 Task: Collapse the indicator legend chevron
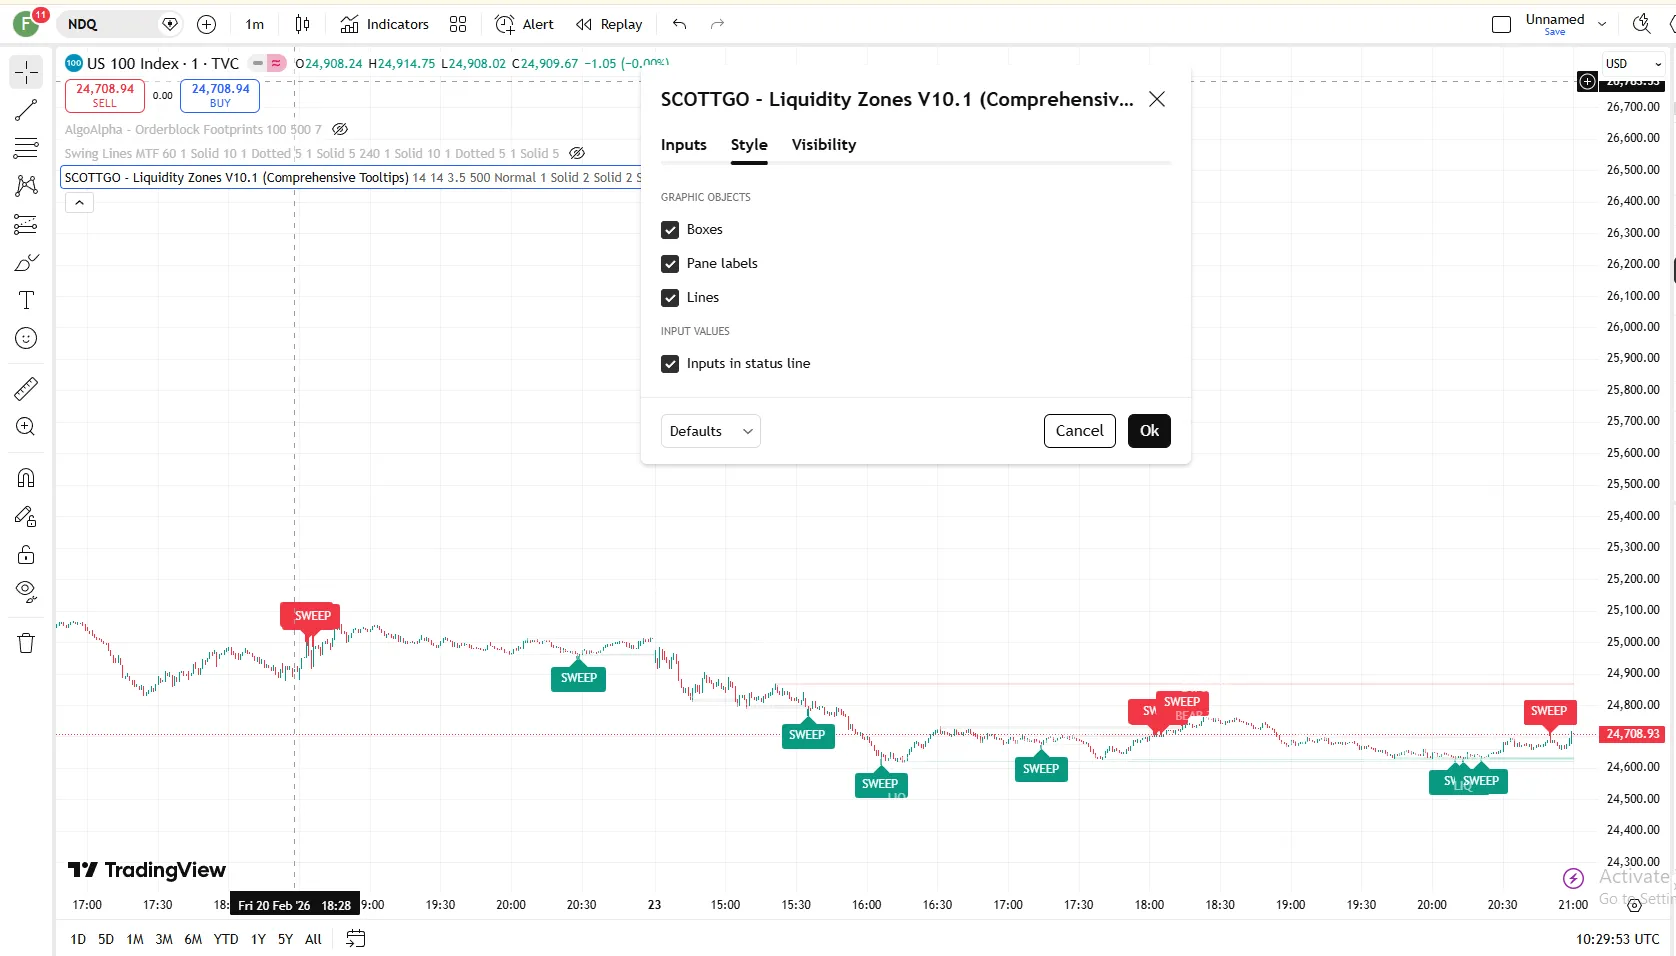[x=79, y=203]
